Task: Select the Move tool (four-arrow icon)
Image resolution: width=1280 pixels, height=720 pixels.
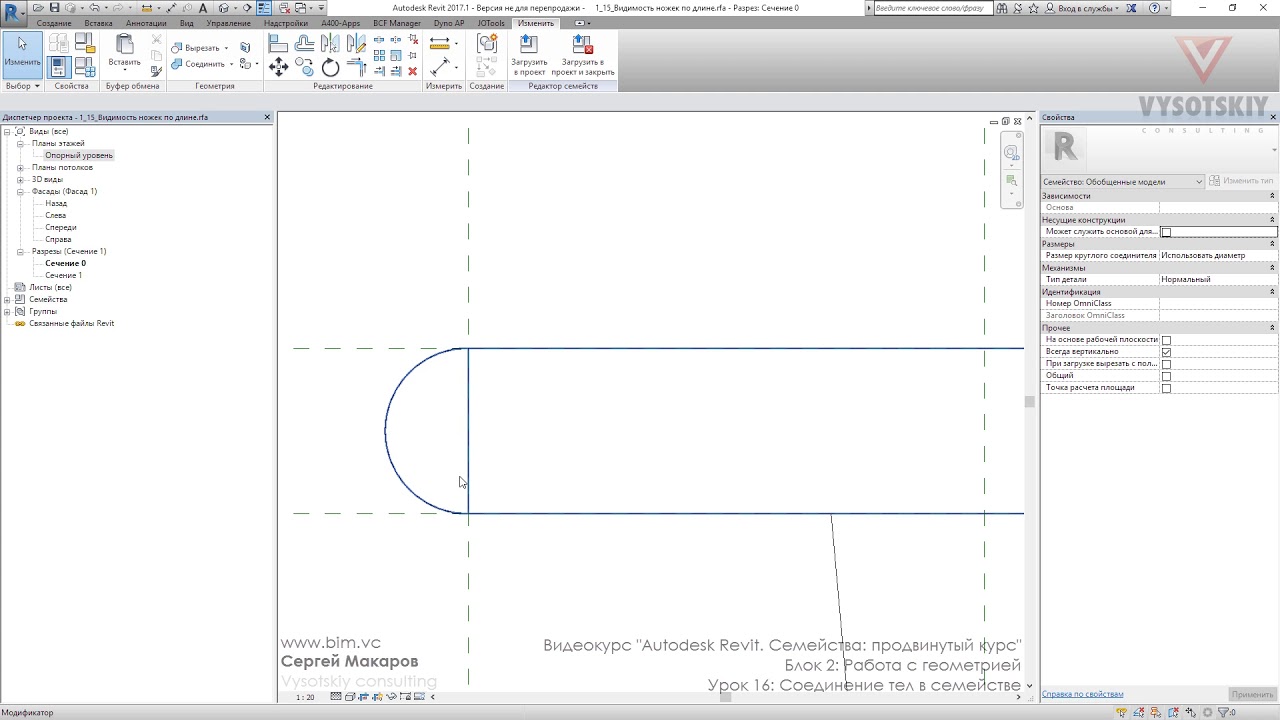Action: (x=279, y=68)
